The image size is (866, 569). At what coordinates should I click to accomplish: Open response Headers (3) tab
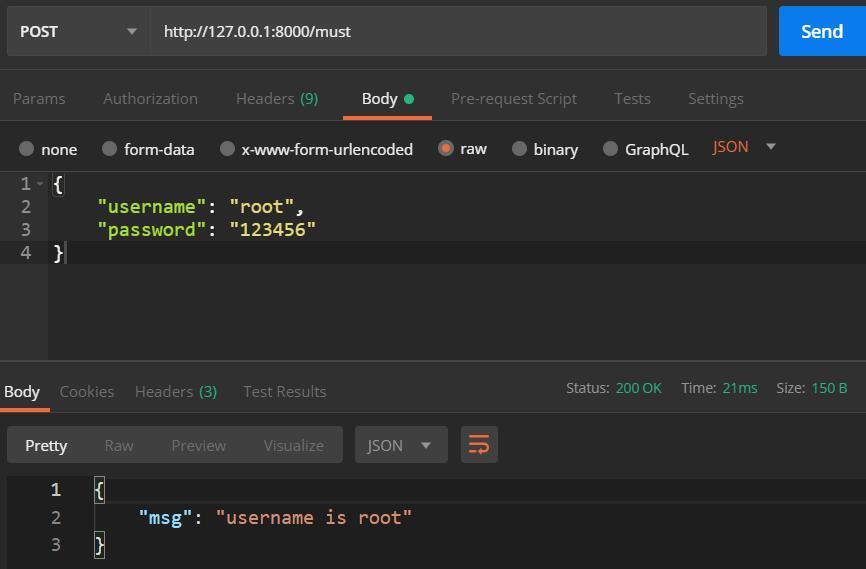tap(176, 392)
